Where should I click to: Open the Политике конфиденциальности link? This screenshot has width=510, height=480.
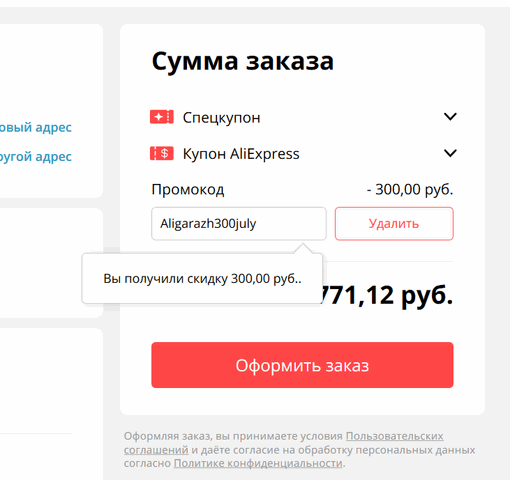tap(258, 463)
